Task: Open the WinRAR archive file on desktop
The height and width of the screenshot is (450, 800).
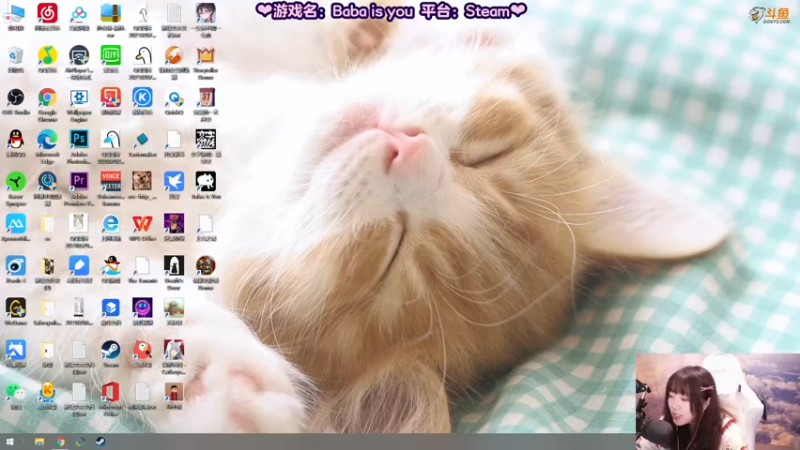Action: click(x=110, y=14)
